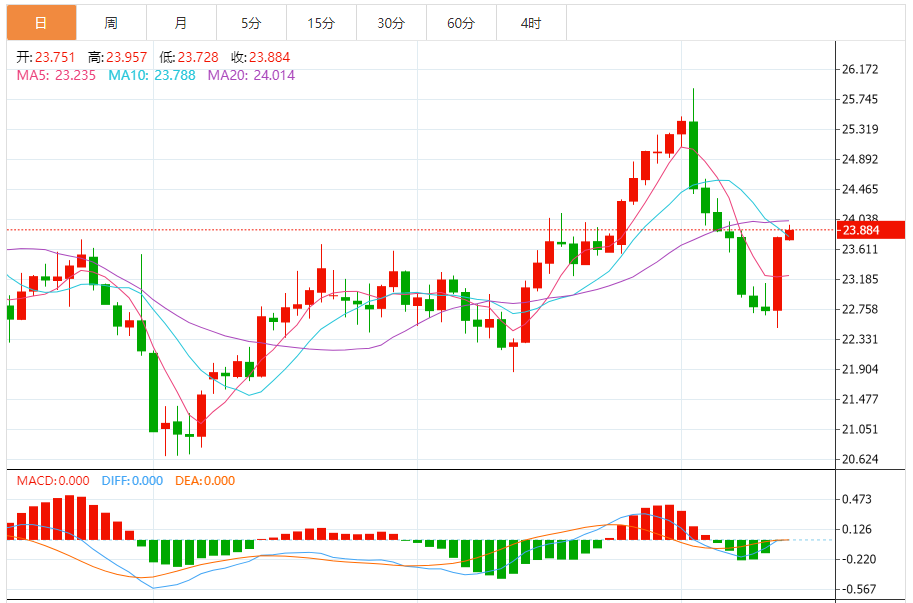Screen dimensions: 913x603
Task: Click the MA20: 24.014 label
Action: click(252, 75)
